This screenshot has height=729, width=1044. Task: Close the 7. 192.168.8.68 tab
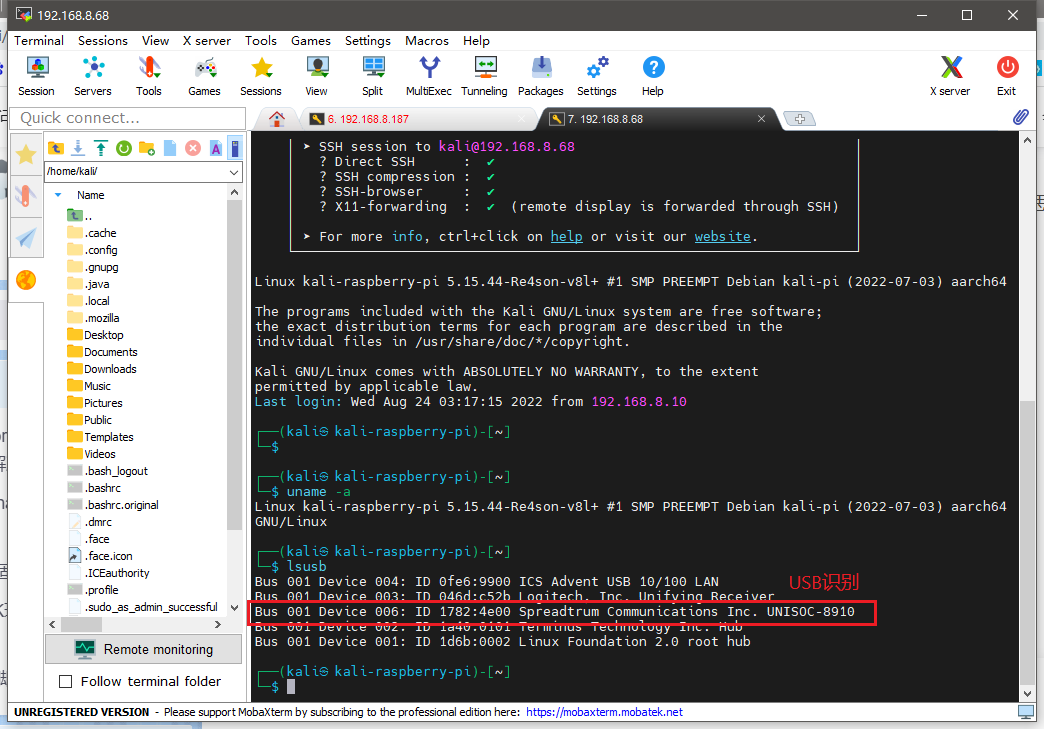[x=761, y=119]
